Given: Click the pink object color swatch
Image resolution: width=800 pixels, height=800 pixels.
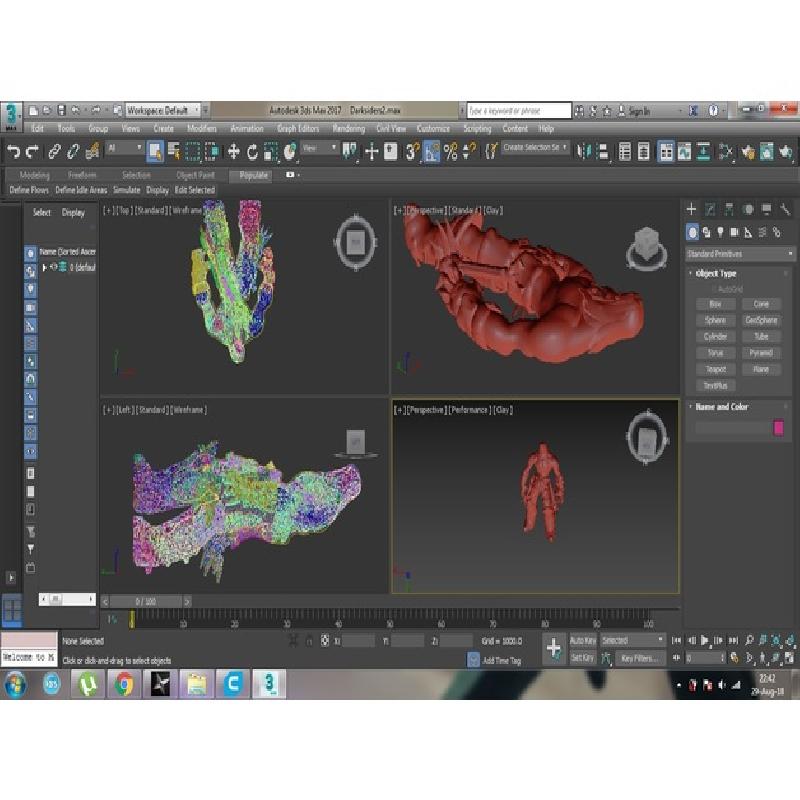Looking at the screenshot, I should coord(779,428).
